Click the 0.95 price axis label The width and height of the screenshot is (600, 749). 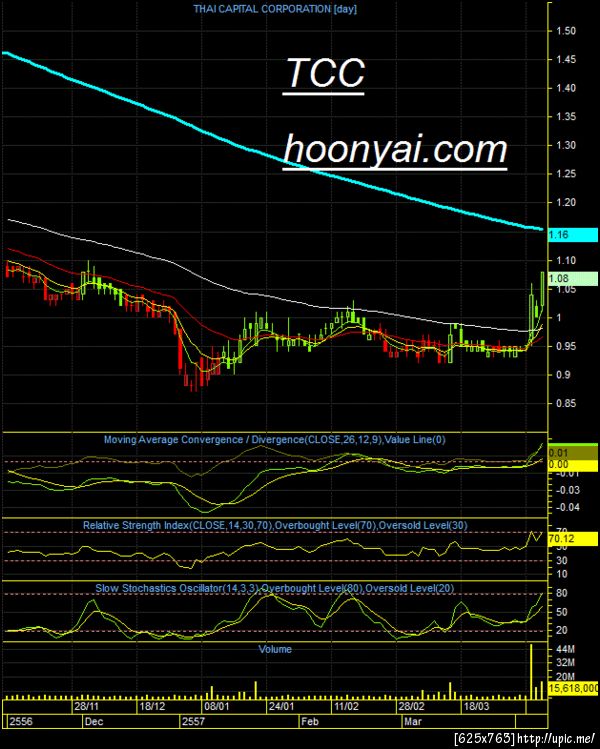[x=566, y=346]
